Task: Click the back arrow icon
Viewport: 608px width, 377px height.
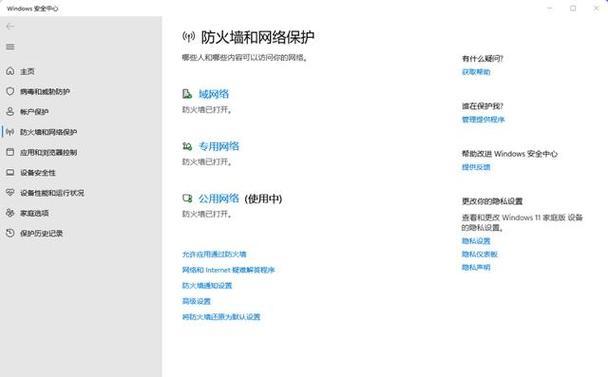Action: coord(10,26)
